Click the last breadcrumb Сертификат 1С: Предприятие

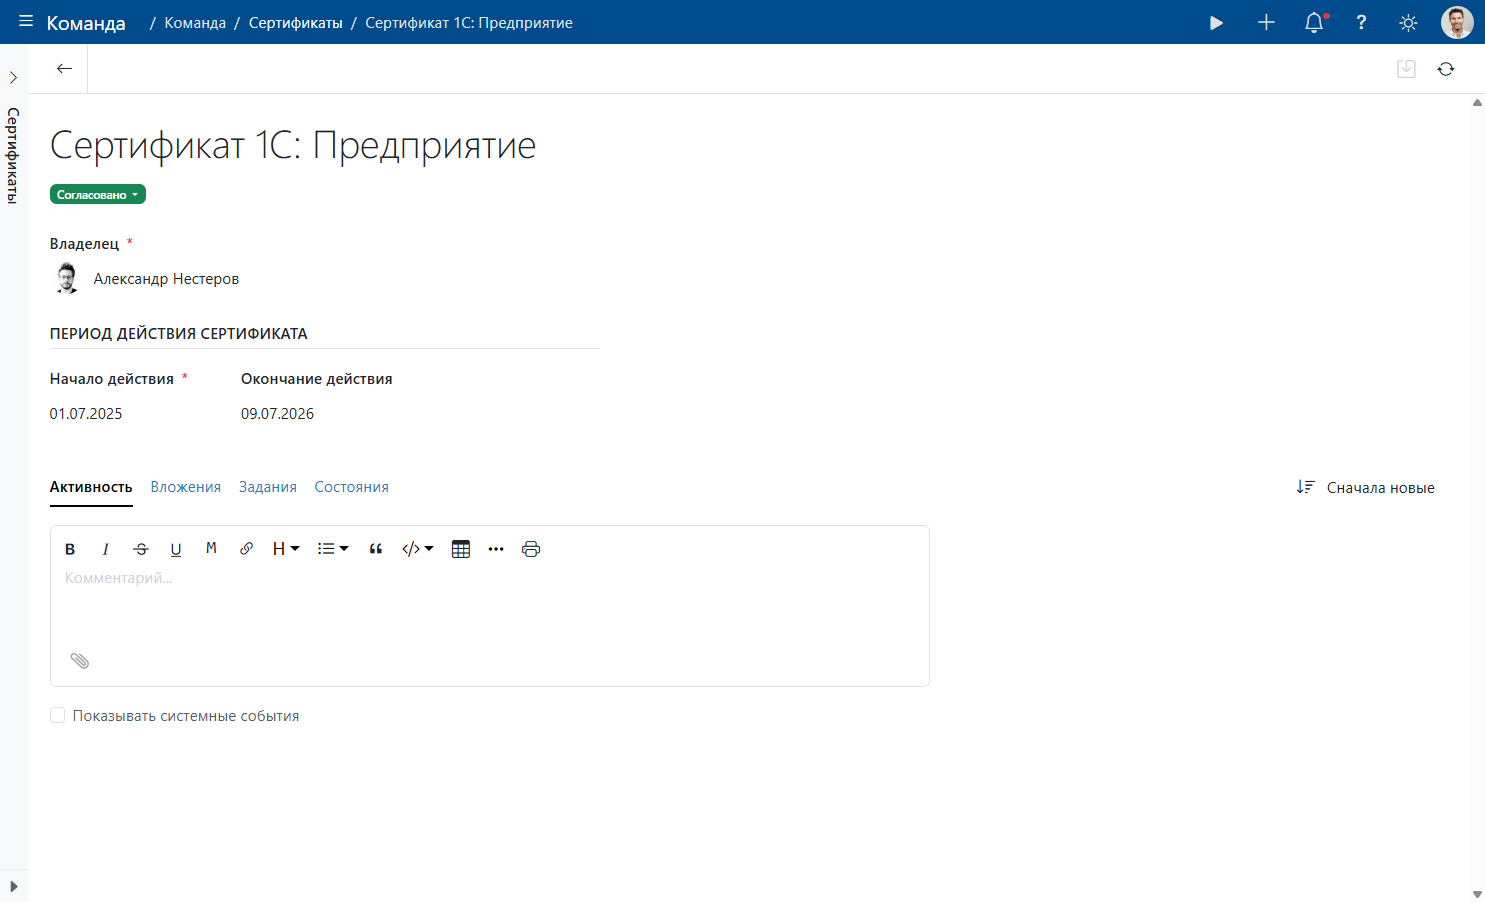469,23
